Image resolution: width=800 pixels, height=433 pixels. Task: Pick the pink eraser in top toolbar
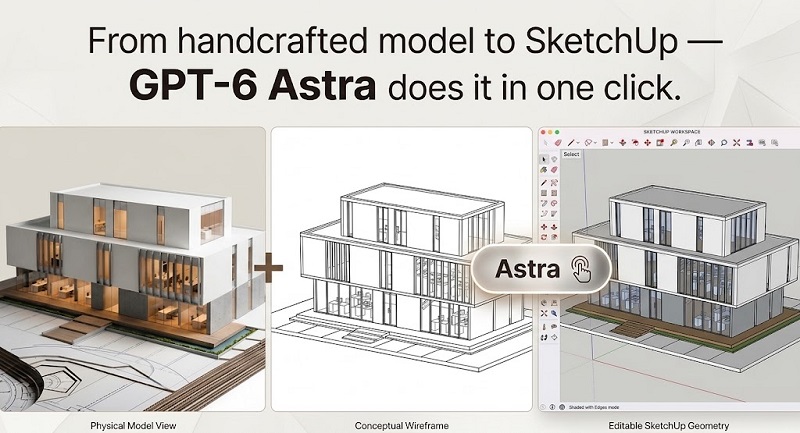coord(558,143)
